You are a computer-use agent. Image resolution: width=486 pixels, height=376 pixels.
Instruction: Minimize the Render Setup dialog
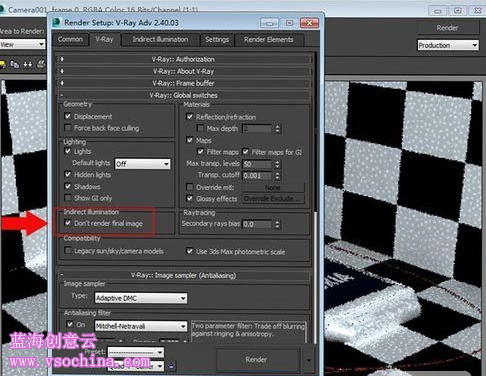click(270, 23)
